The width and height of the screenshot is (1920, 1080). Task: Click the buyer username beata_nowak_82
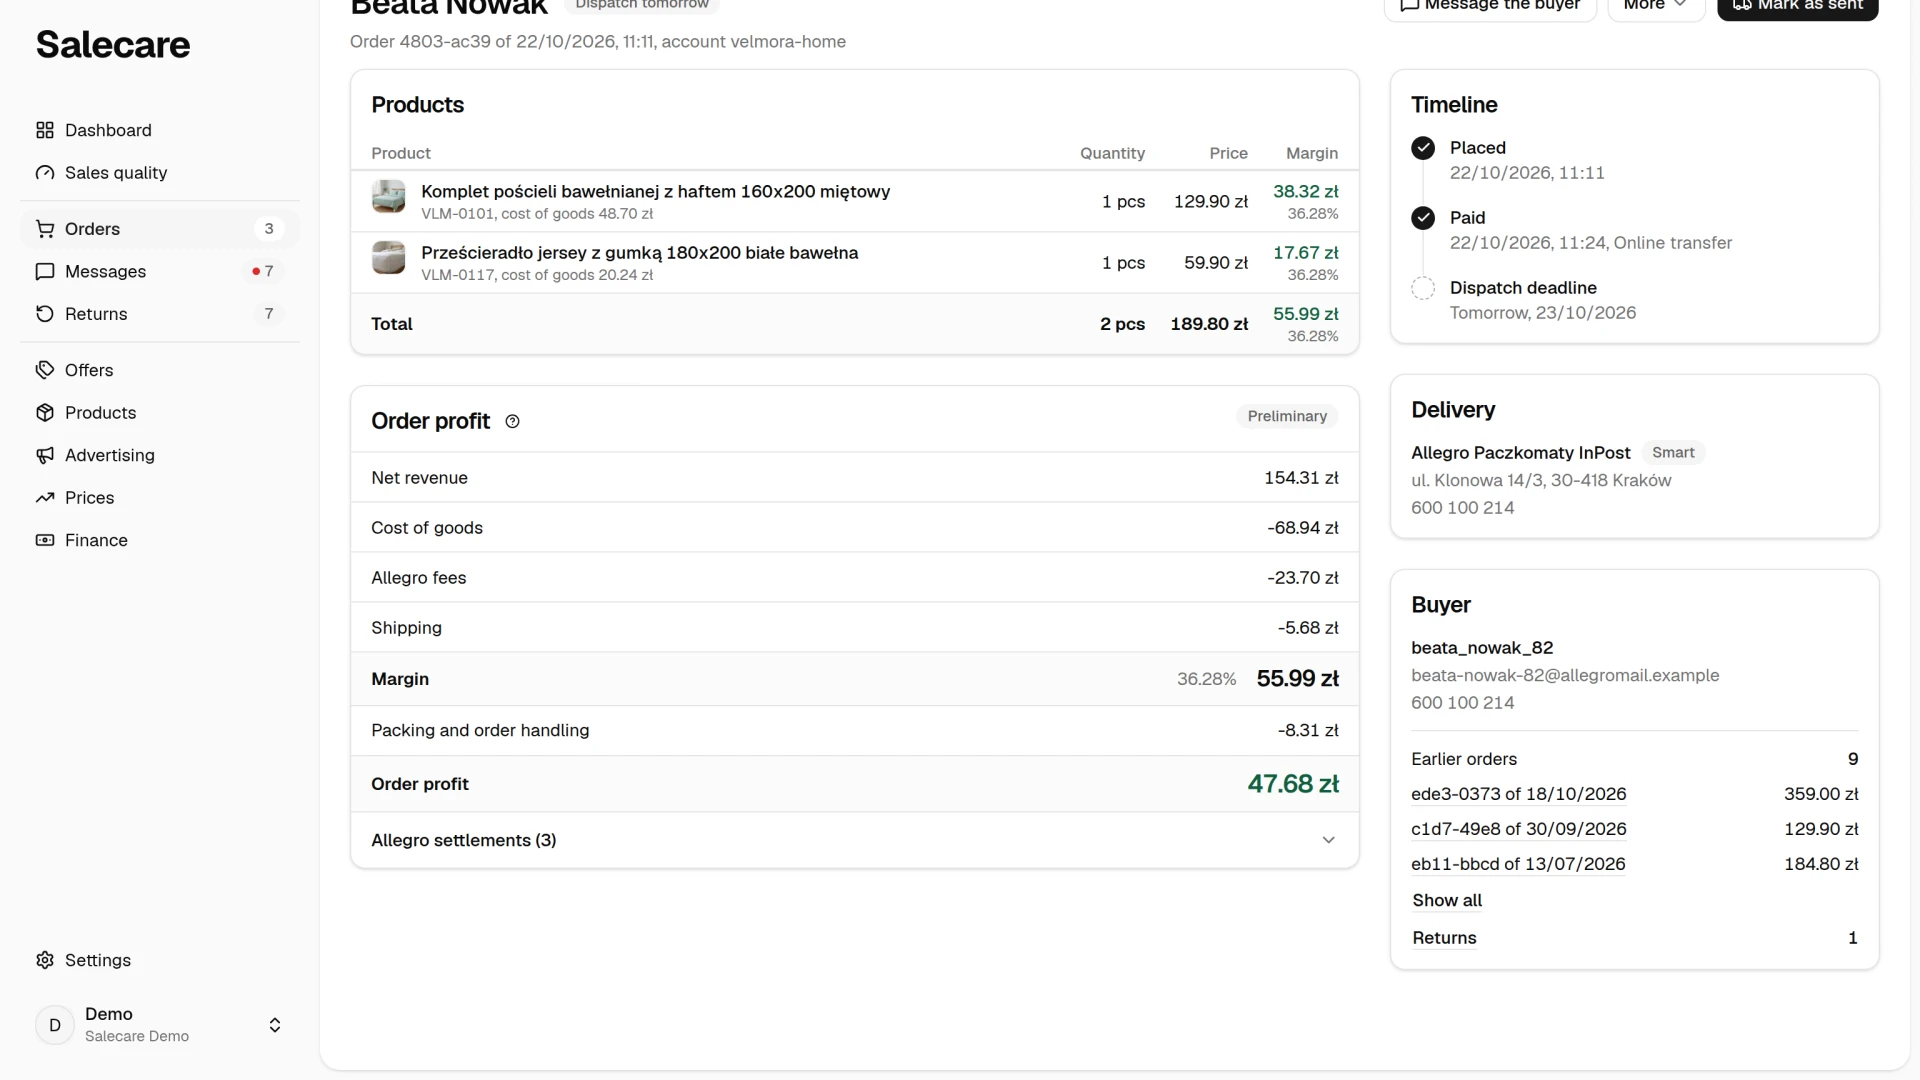coord(1482,648)
